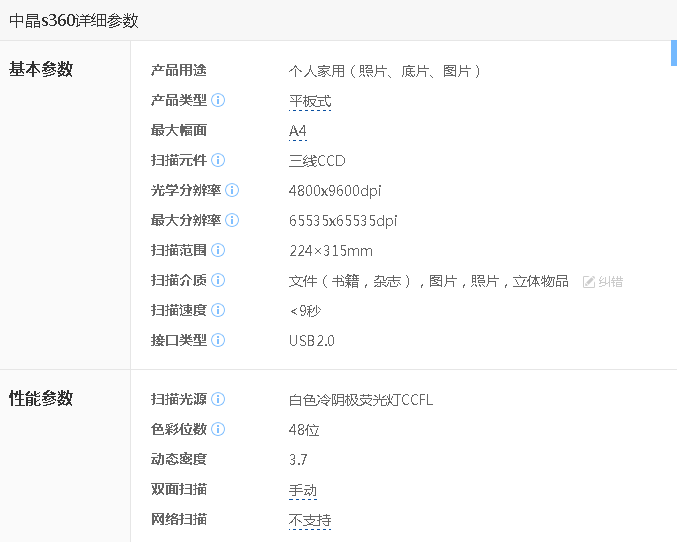Click info icon next to 接口类型
This screenshot has width=677, height=542.
click(218, 340)
